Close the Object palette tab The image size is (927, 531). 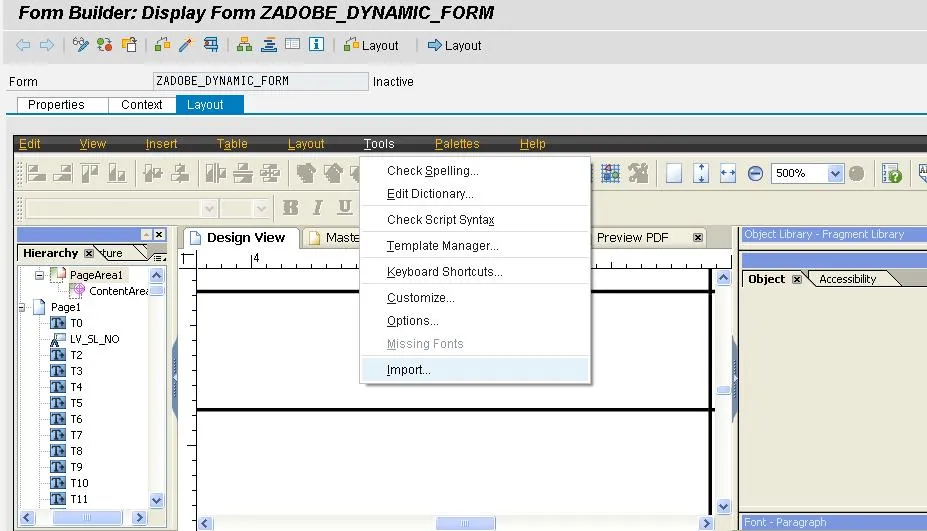[797, 279]
